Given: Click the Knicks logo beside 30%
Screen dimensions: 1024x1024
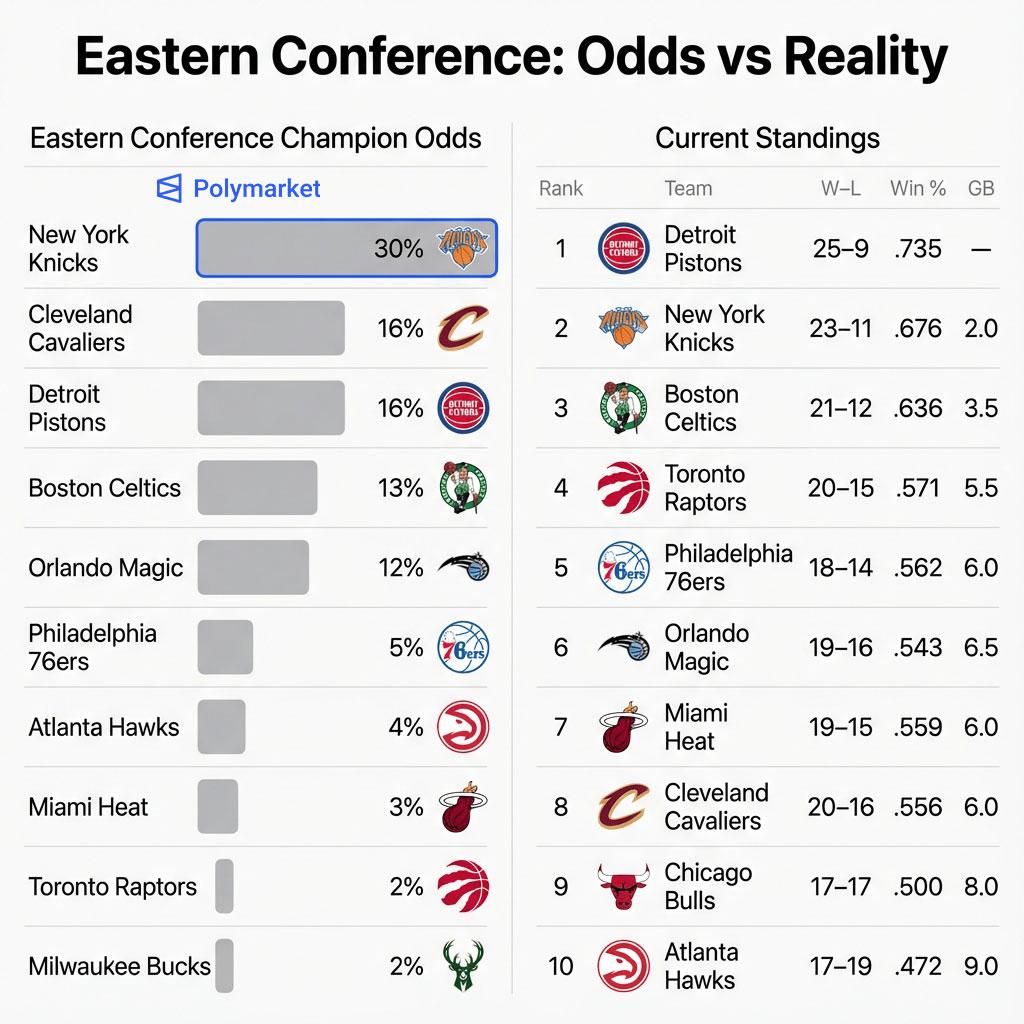Looking at the screenshot, I should 462,248.
